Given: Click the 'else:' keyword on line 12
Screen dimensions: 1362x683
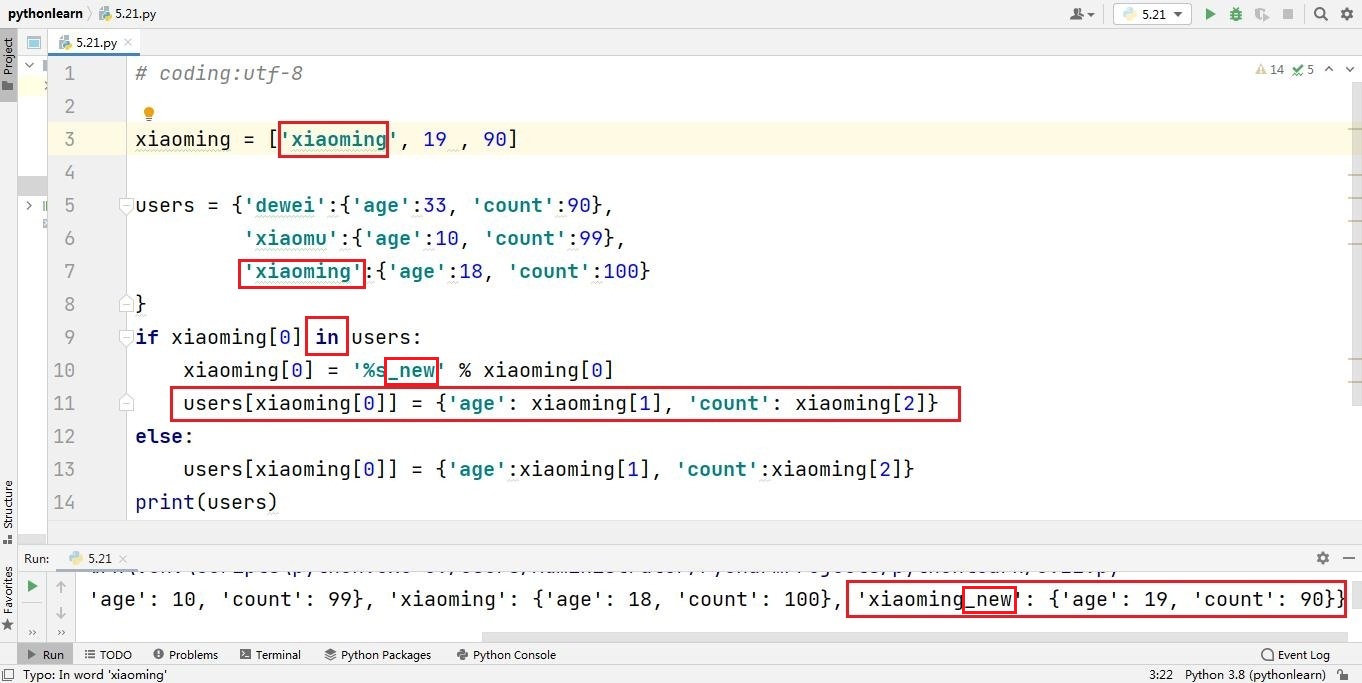Looking at the screenshot, I should (x=164, y=436).
